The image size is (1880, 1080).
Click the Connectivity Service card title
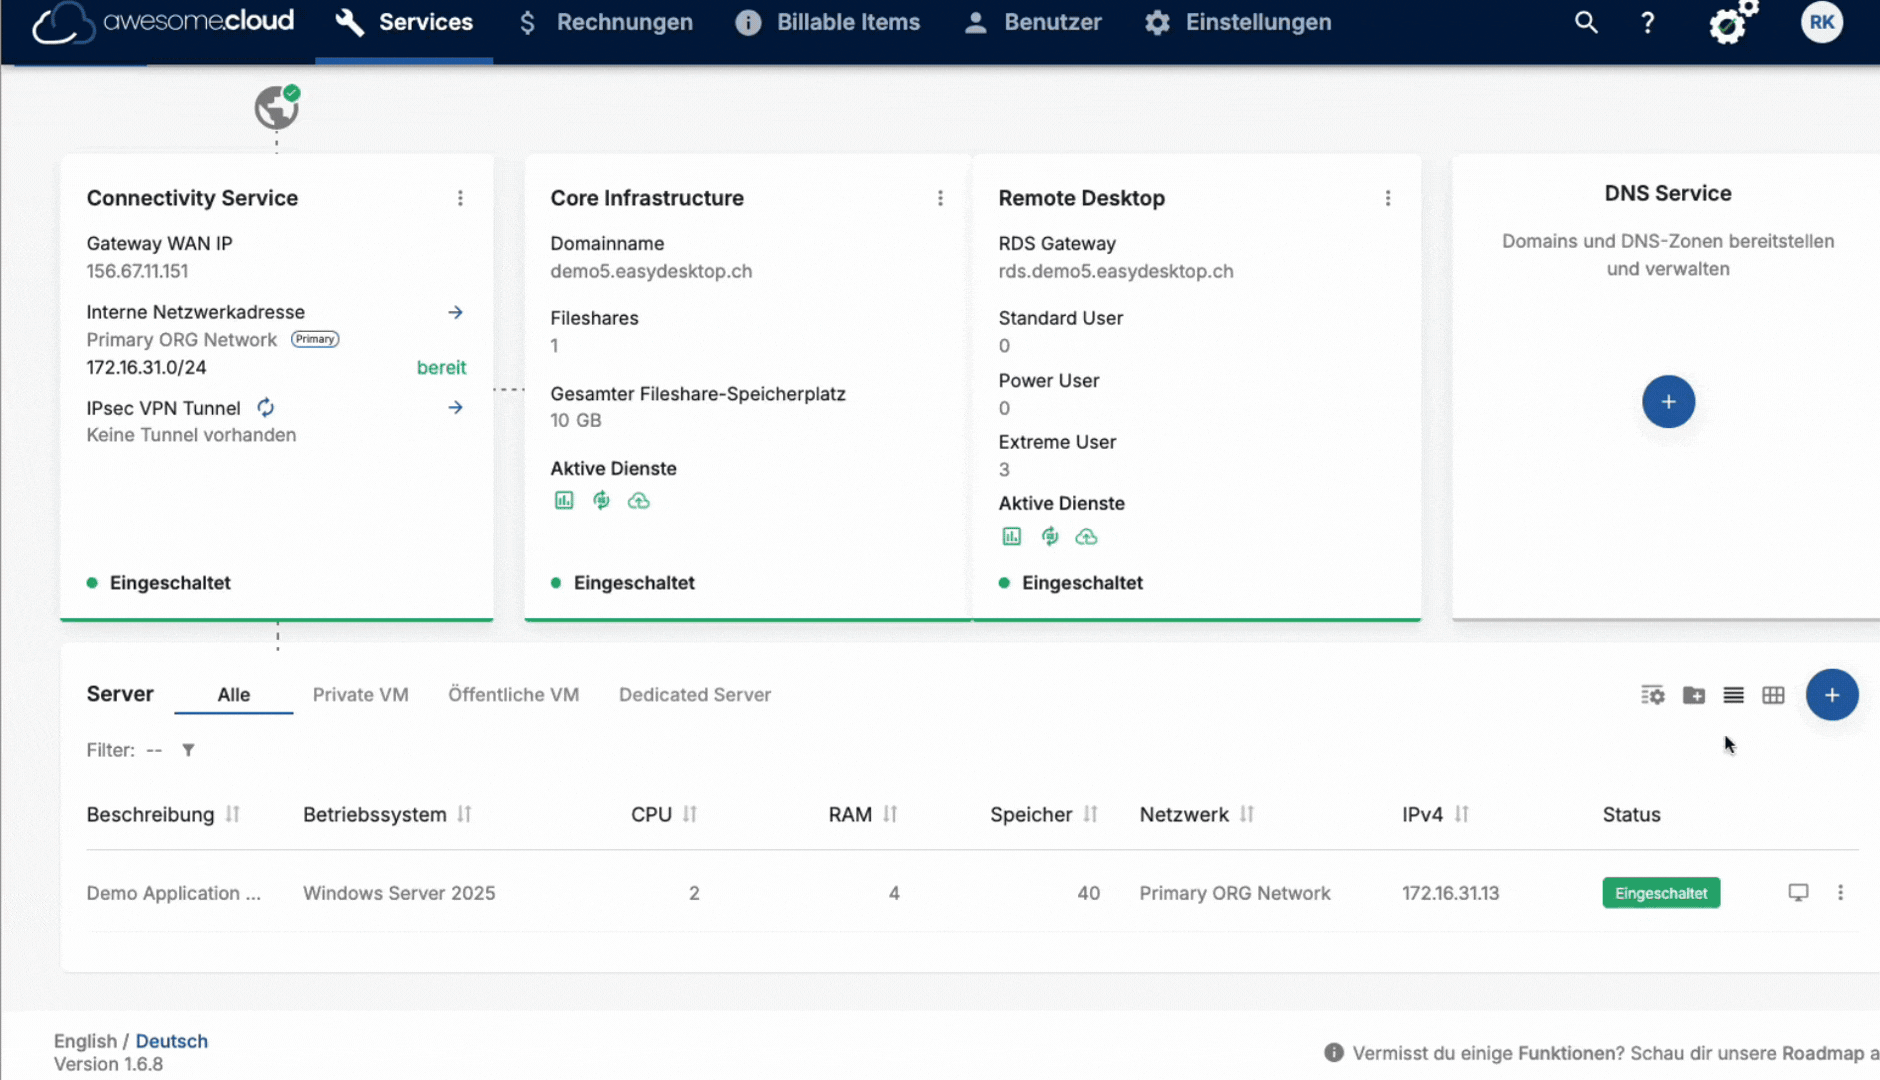(192, 198)
